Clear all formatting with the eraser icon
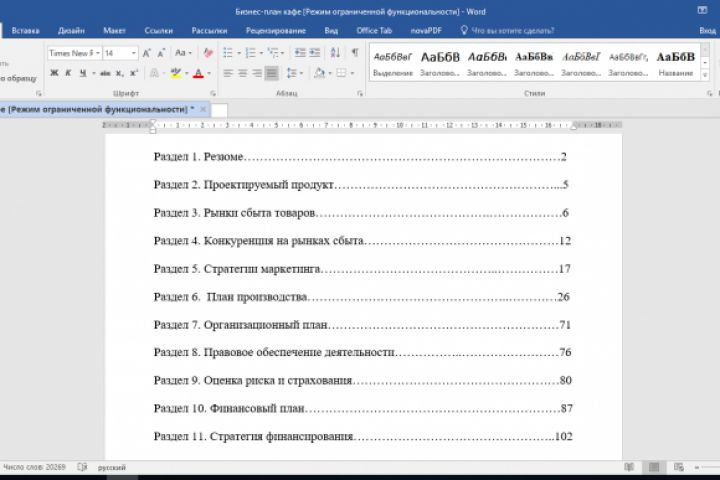This screenshot has width=720, height=480. click(x=208, y=53)
